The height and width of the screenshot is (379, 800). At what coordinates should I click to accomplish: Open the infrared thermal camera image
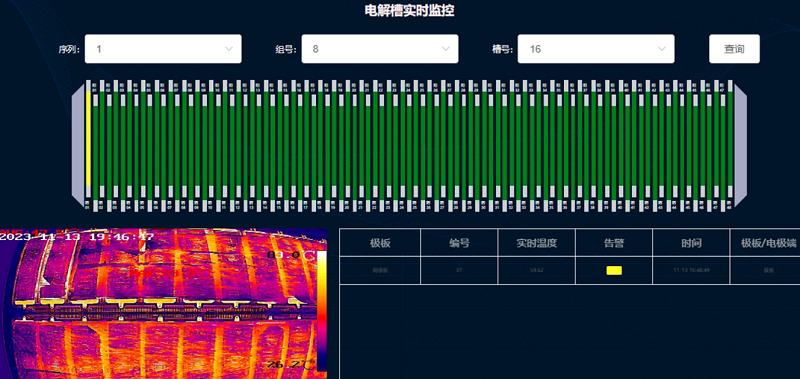163,304
